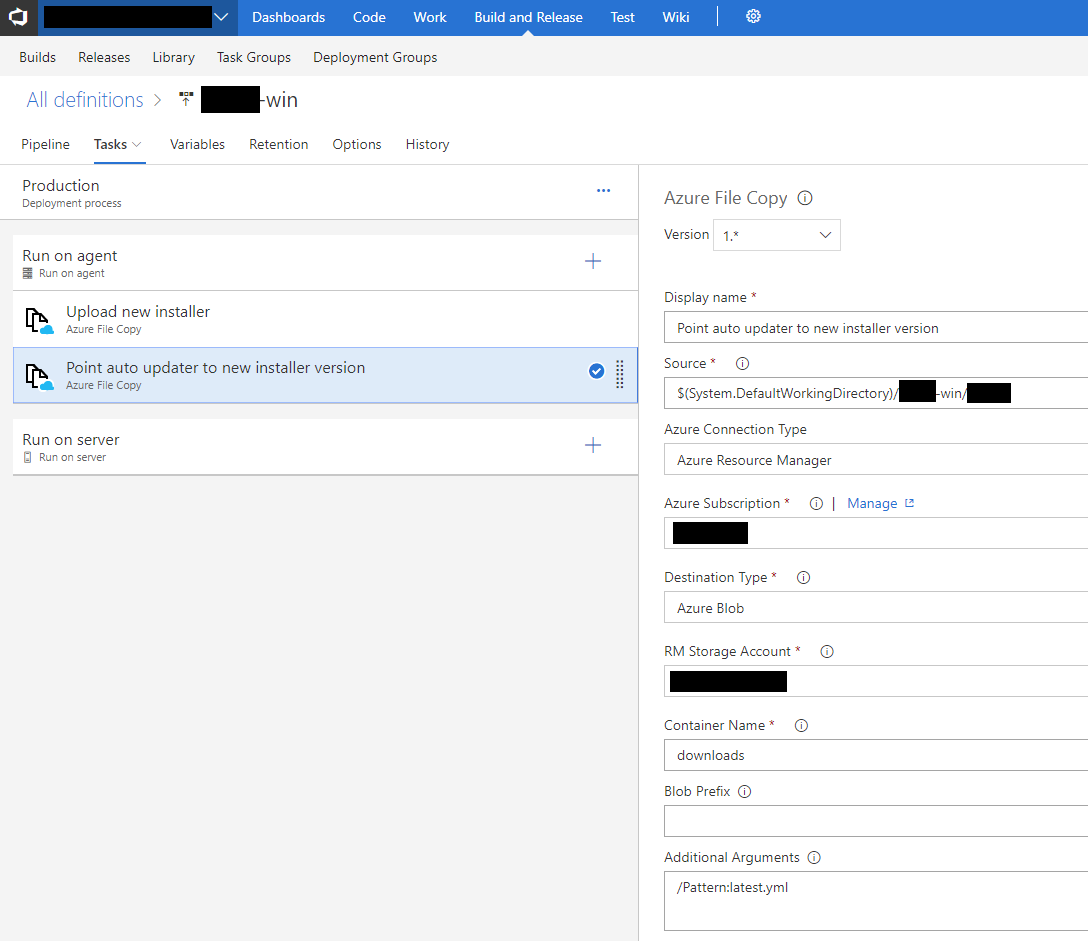Click the external link icon next to Manage

tap(909, 503)
